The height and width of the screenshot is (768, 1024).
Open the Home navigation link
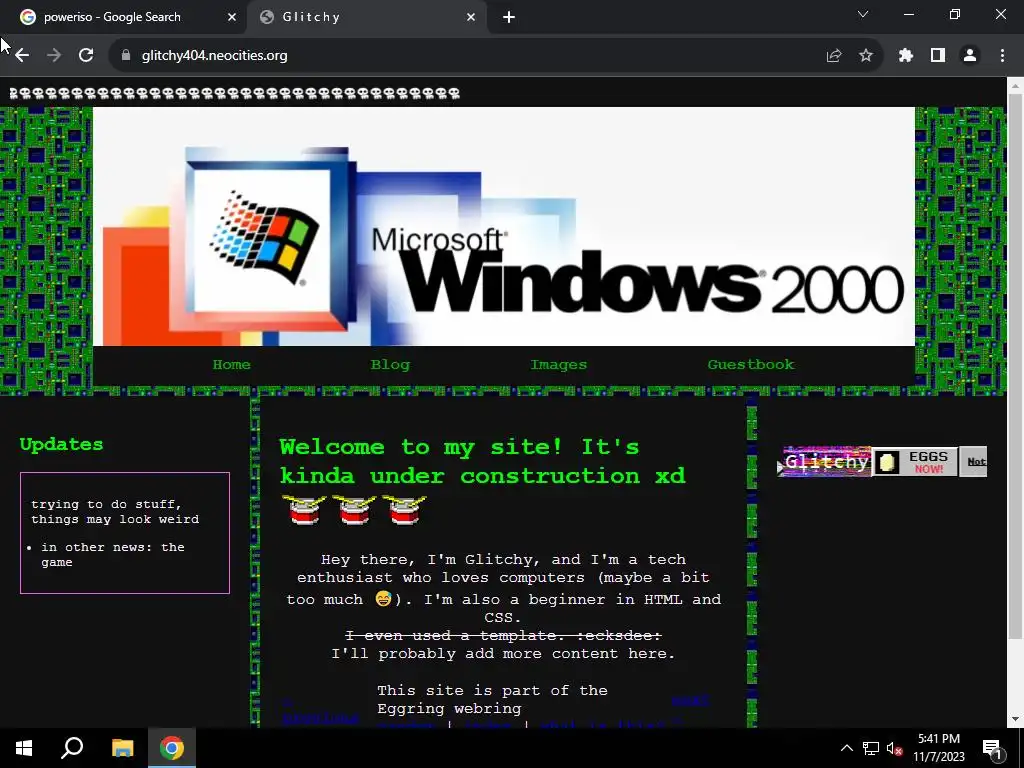click(231, 364)
